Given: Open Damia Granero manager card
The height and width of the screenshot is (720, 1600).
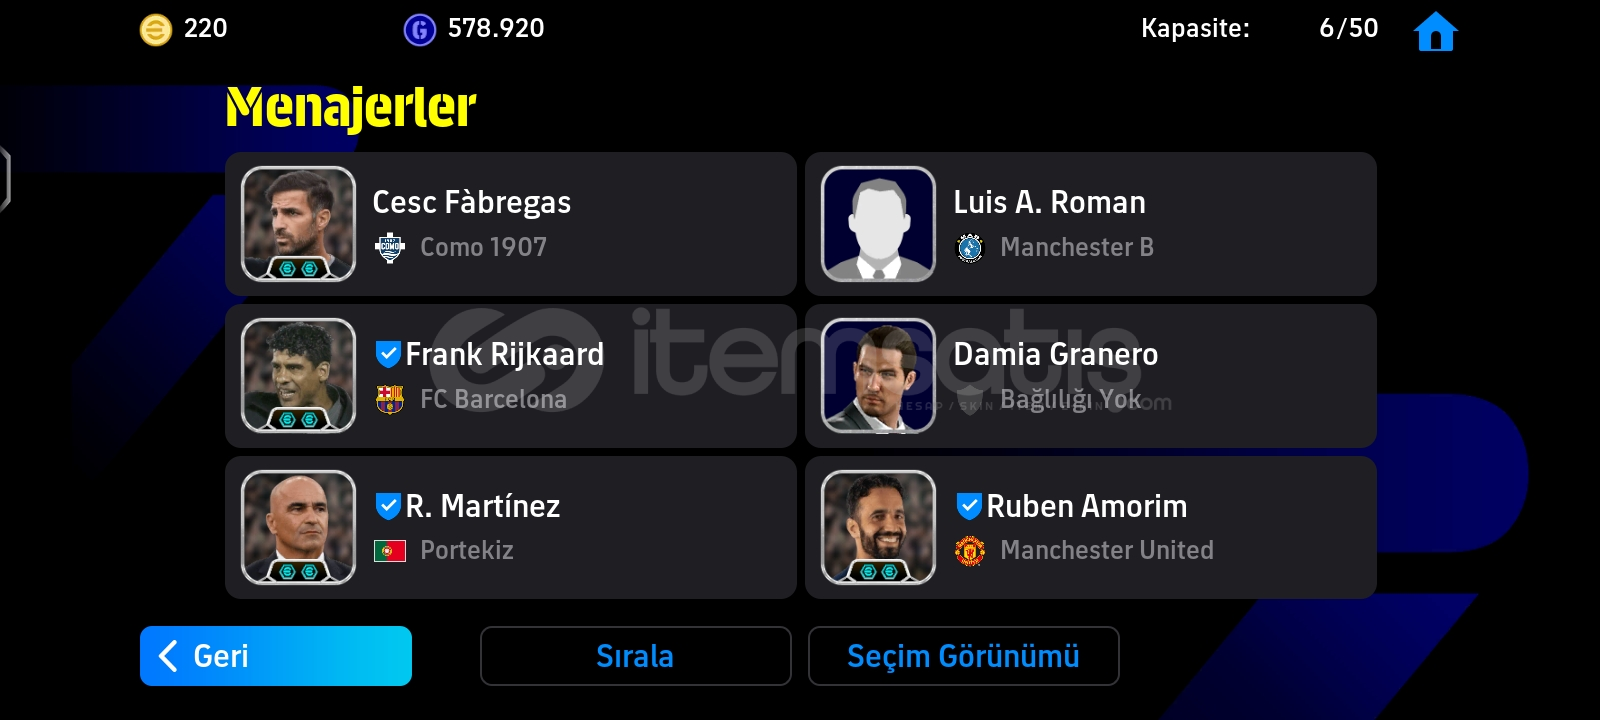Looking at the screenshot, I should [1091, 376].
